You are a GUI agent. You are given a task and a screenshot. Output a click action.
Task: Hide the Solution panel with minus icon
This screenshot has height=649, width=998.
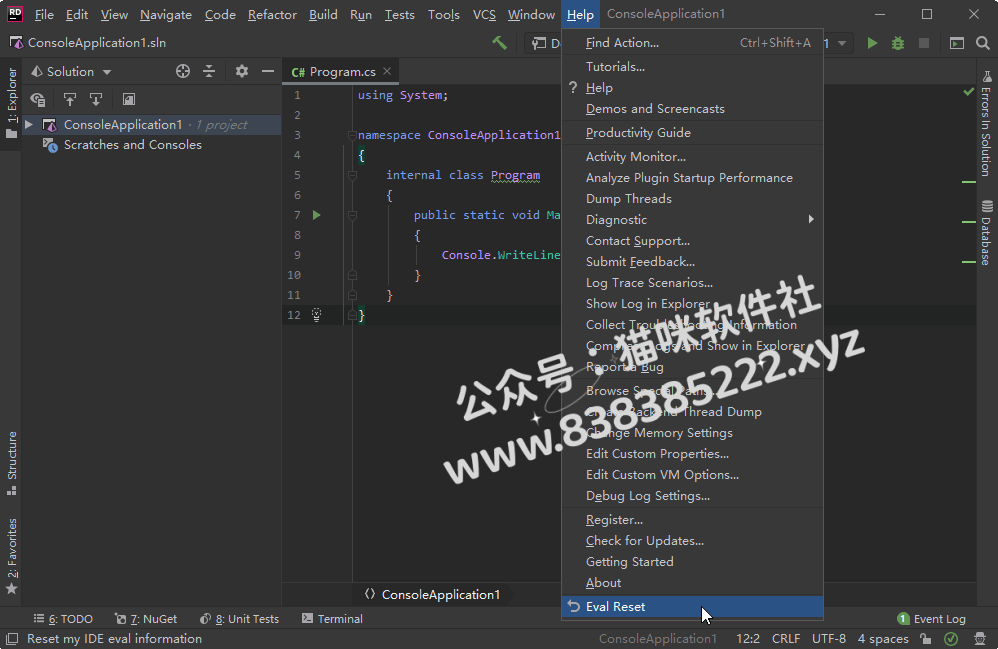pos(268,71)
